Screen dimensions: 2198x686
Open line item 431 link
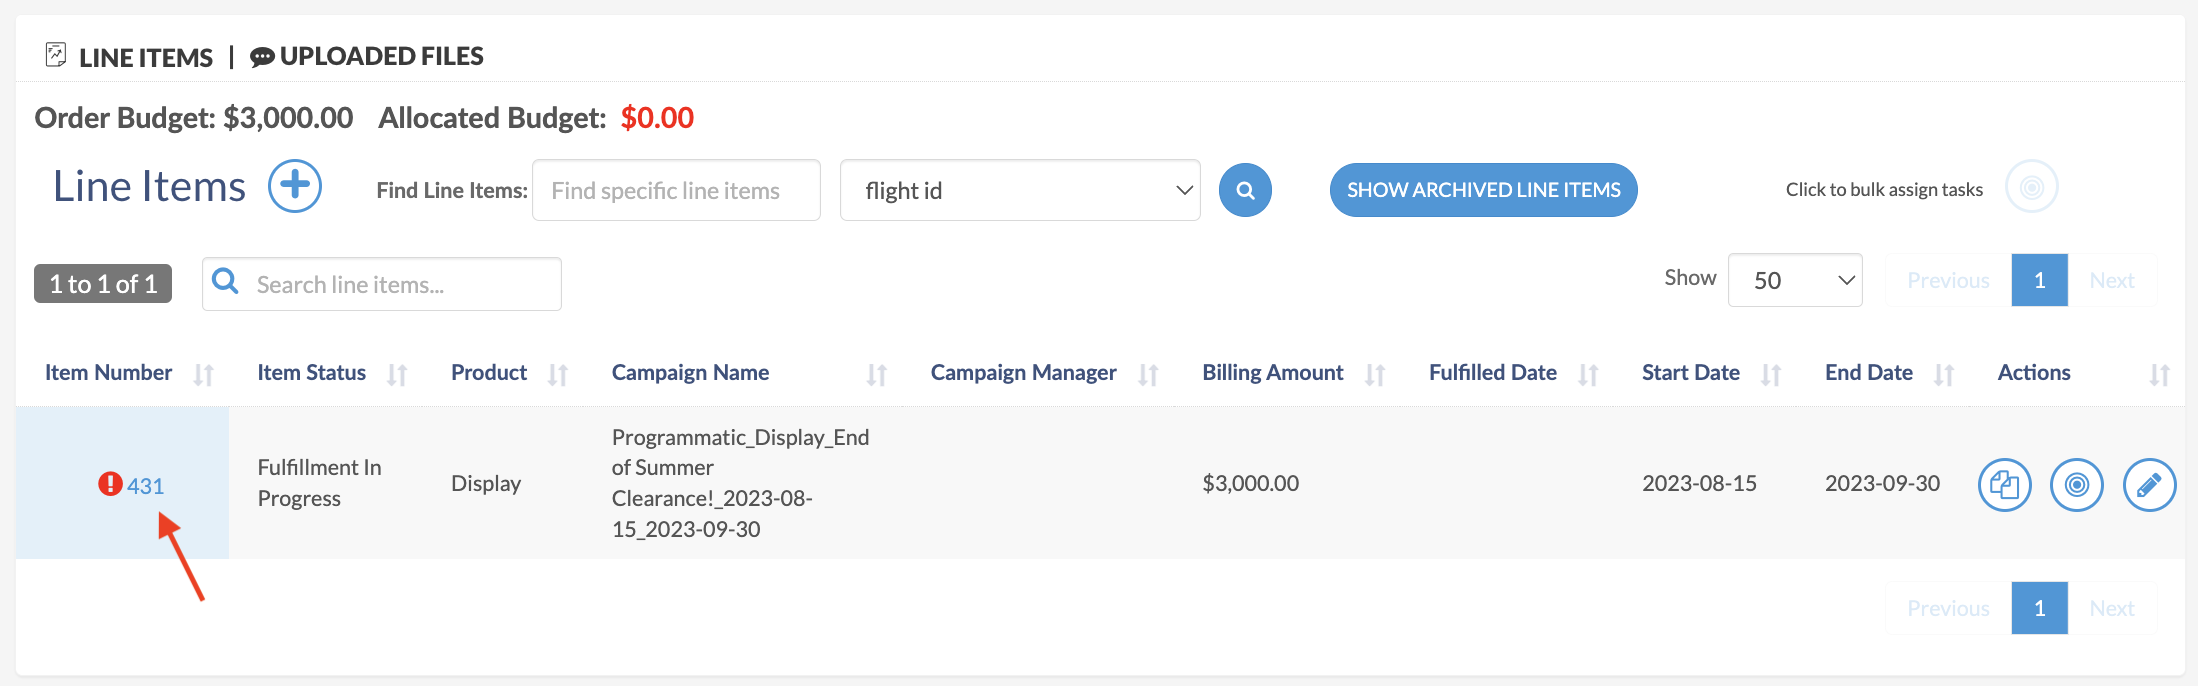145,486
